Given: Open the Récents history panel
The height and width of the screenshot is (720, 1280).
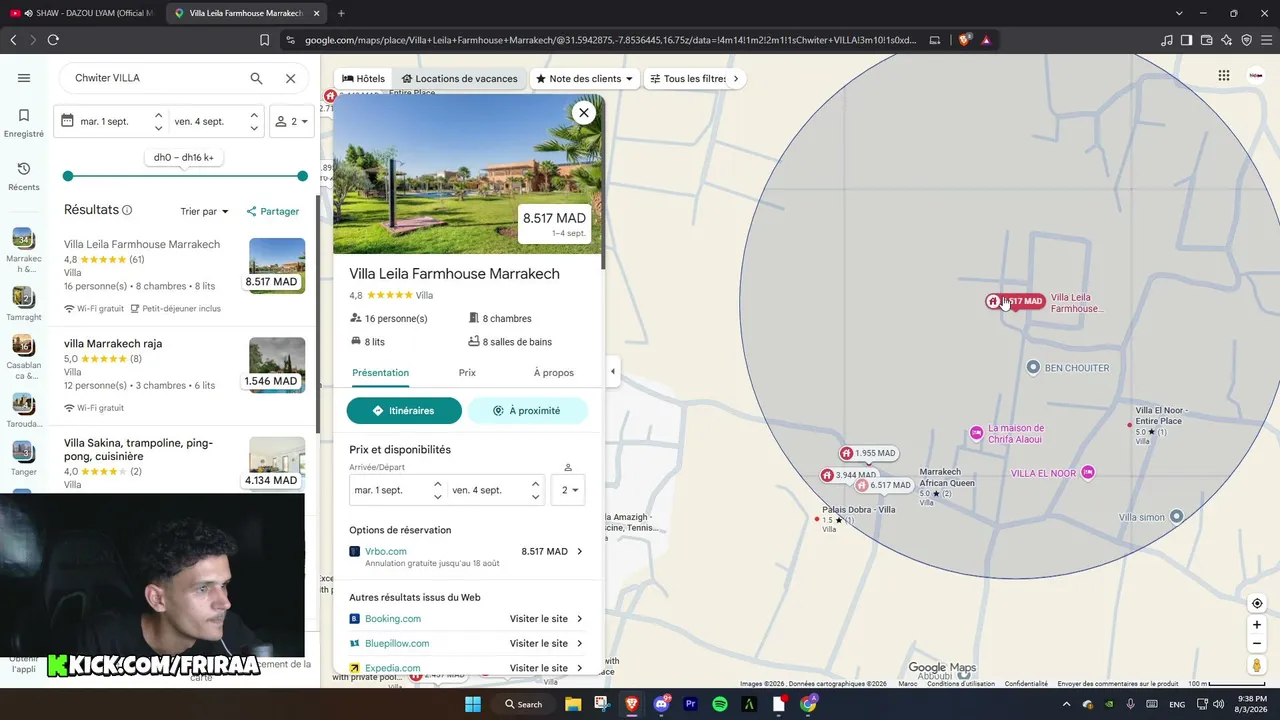Looking at the screenshot, I should (24, 176).
